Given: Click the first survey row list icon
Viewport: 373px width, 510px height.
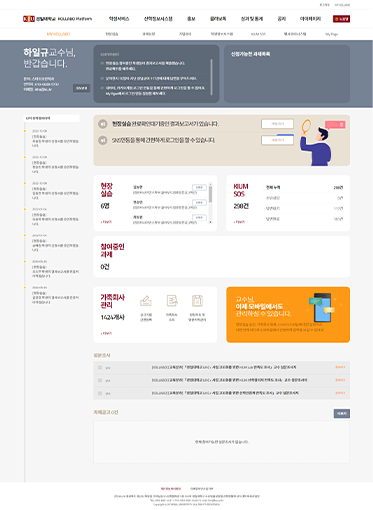Looking at the screenshot, I should coord(100,368).
